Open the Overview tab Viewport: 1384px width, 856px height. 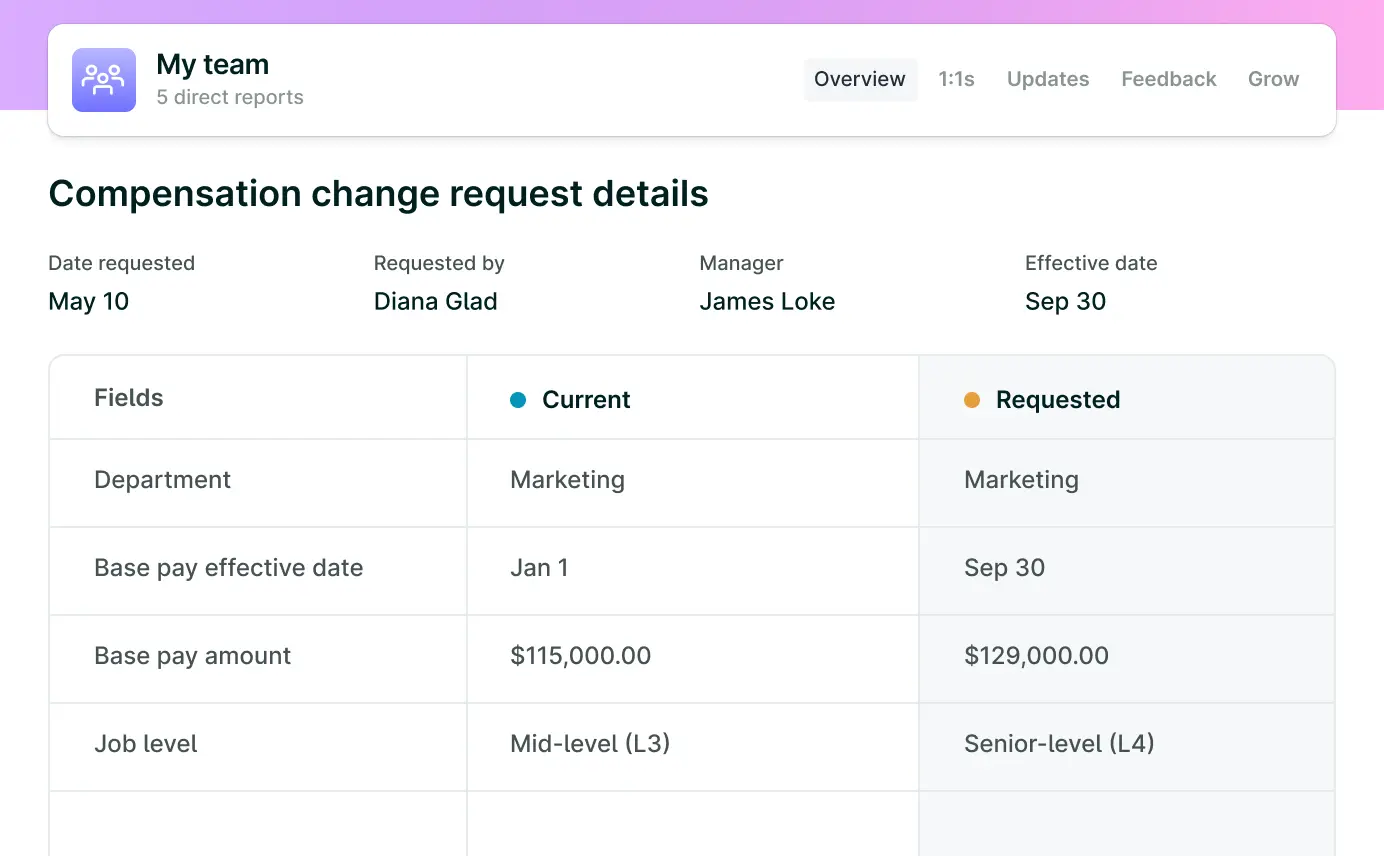pos(859,79)
